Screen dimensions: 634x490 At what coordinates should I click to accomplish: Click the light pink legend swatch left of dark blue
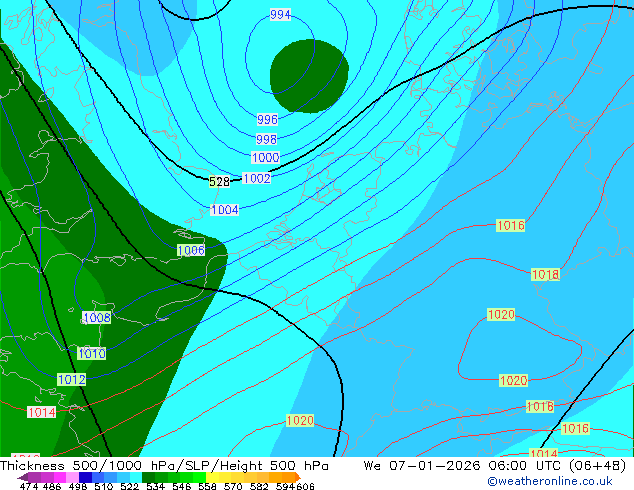73,477
